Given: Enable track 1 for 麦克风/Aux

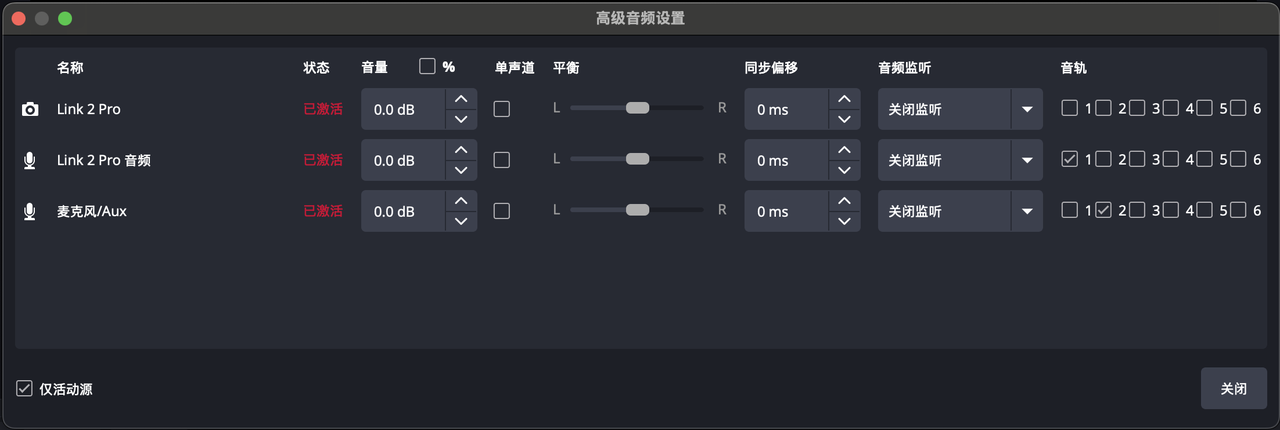Looking at the screenshot, I should 1070,210.
